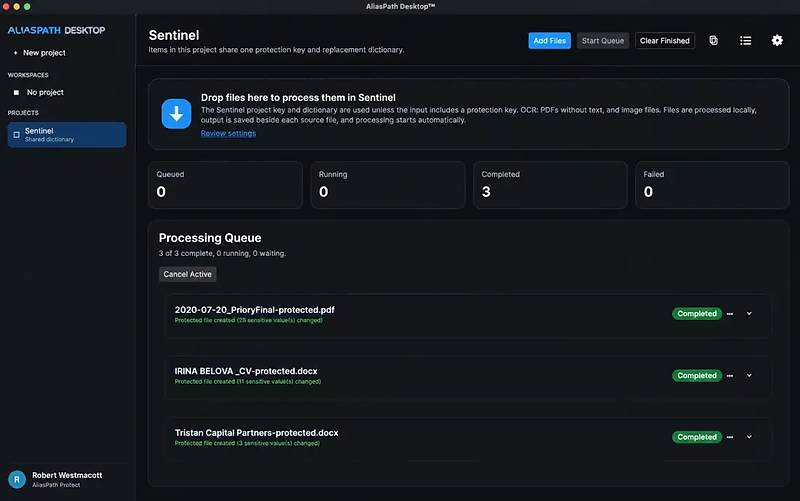This screenshot has width=800, height=501.
Task: Click the Running count card
Action: point(388,185)
